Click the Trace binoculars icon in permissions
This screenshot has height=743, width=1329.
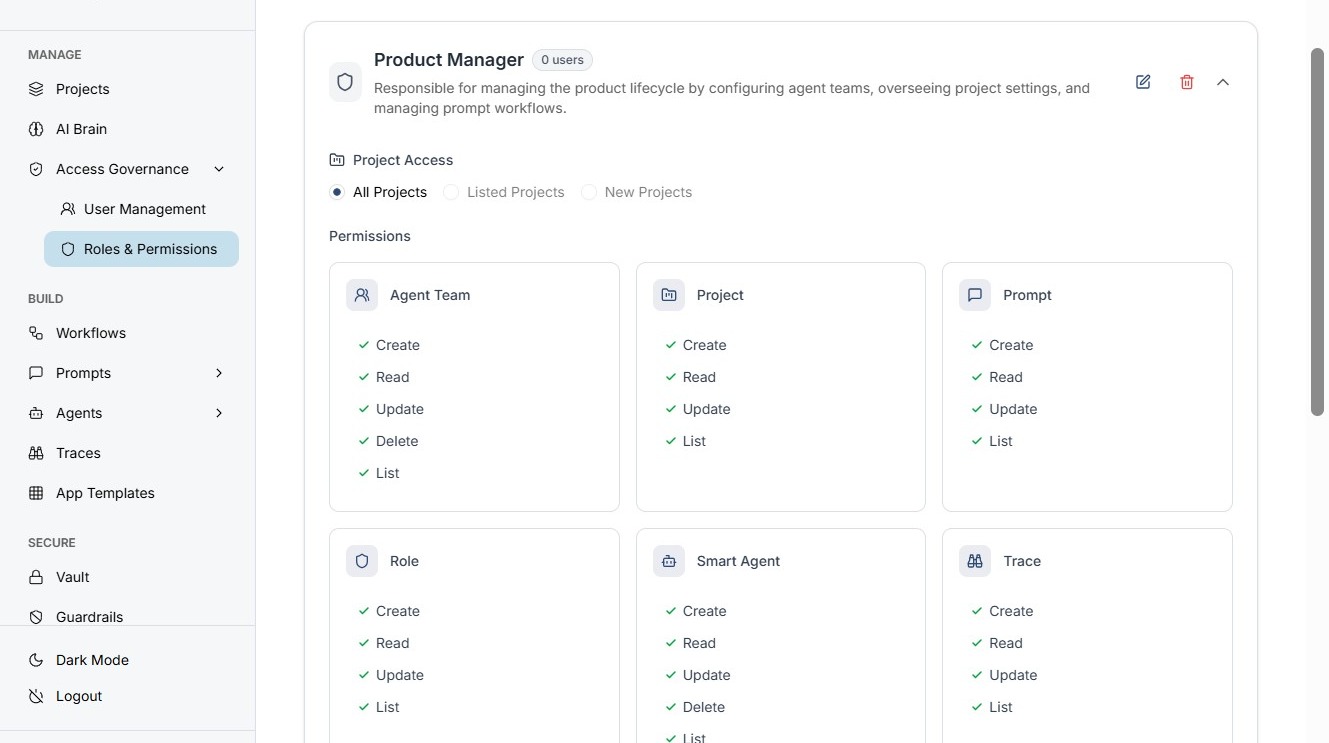click(975, 561)
